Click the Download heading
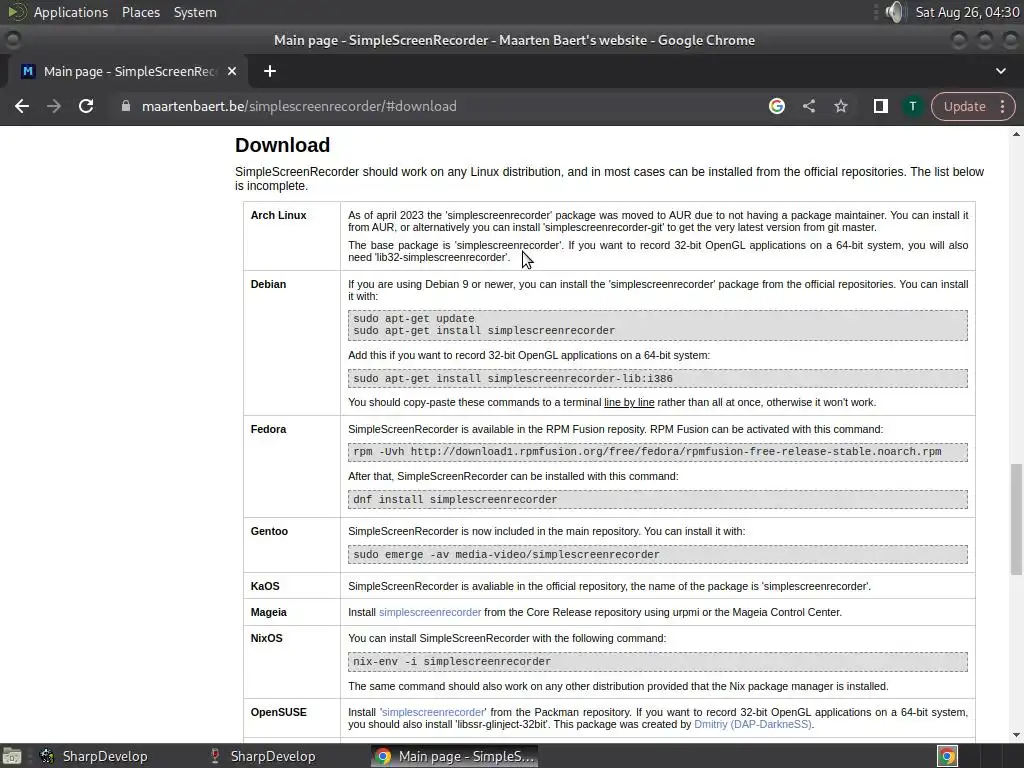Screen dimensions: 1024x768 (x=282, y=145)
